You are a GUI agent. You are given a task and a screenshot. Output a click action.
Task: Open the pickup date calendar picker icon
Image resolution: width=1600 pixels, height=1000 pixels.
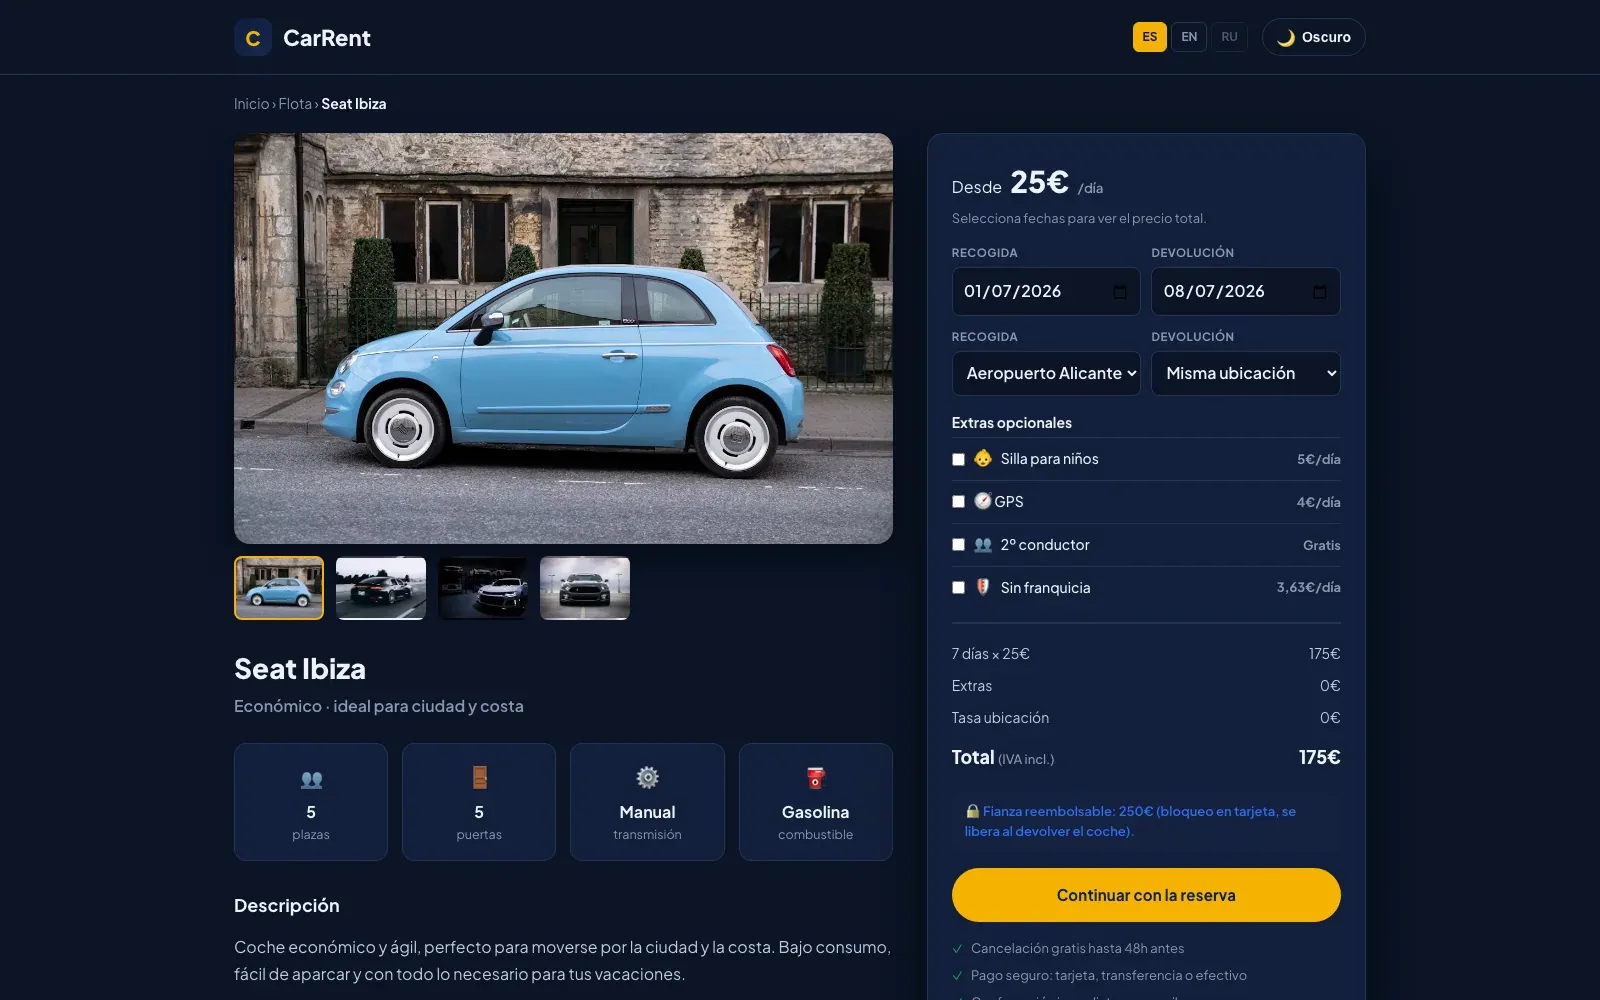pyautogui.click(x=1120, y=292)
